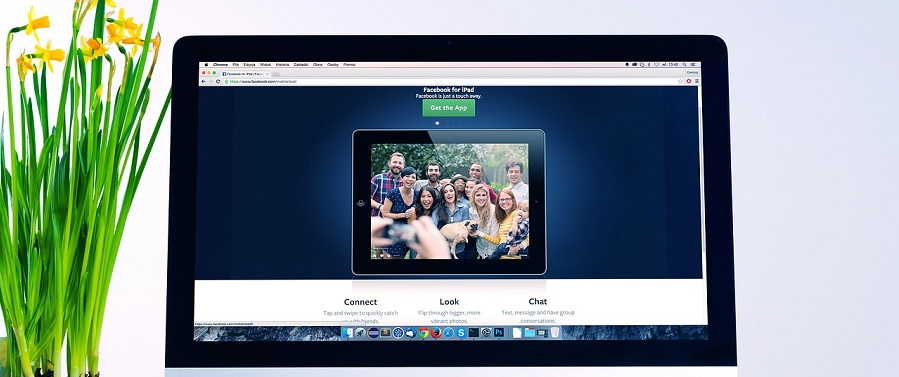Open Safari from the dock
This screenshot has width=899, height=377.
point(448,332)
